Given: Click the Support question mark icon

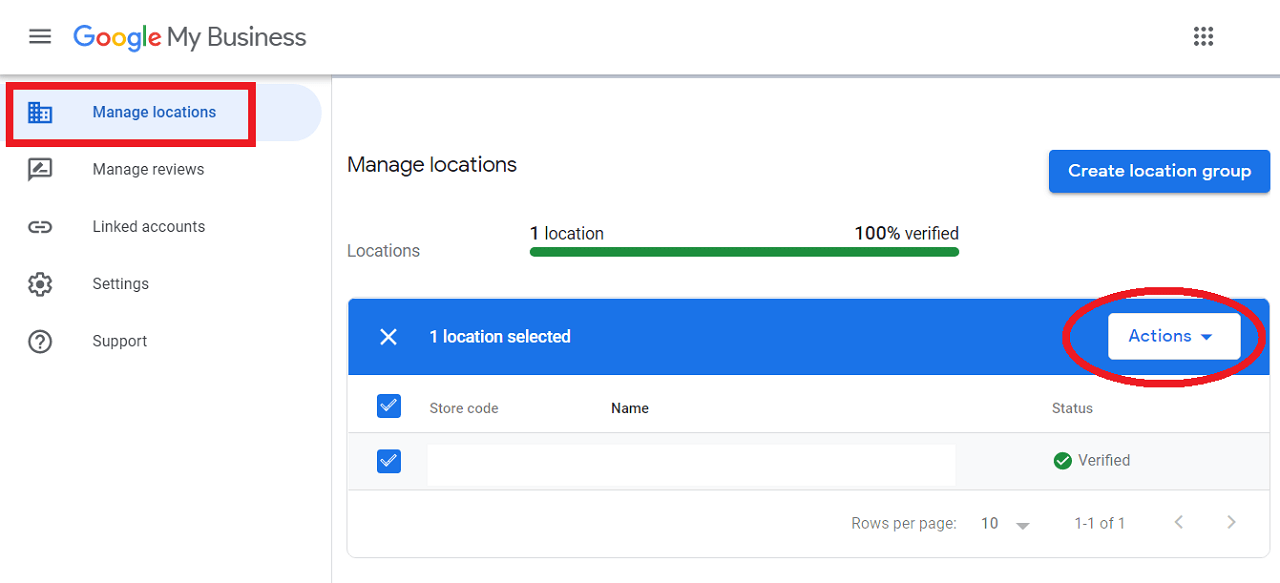Looking at the screenshot, I should 40,341.
